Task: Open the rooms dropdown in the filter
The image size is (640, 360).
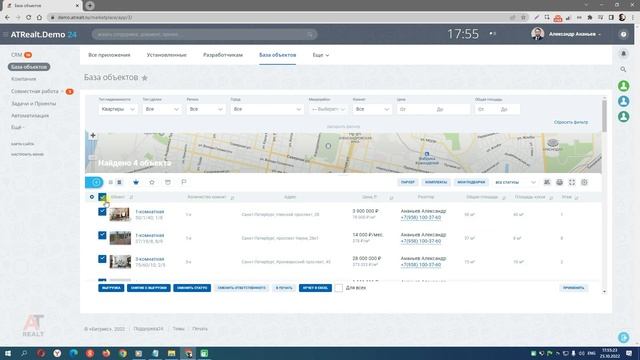Action: point(372,109)
